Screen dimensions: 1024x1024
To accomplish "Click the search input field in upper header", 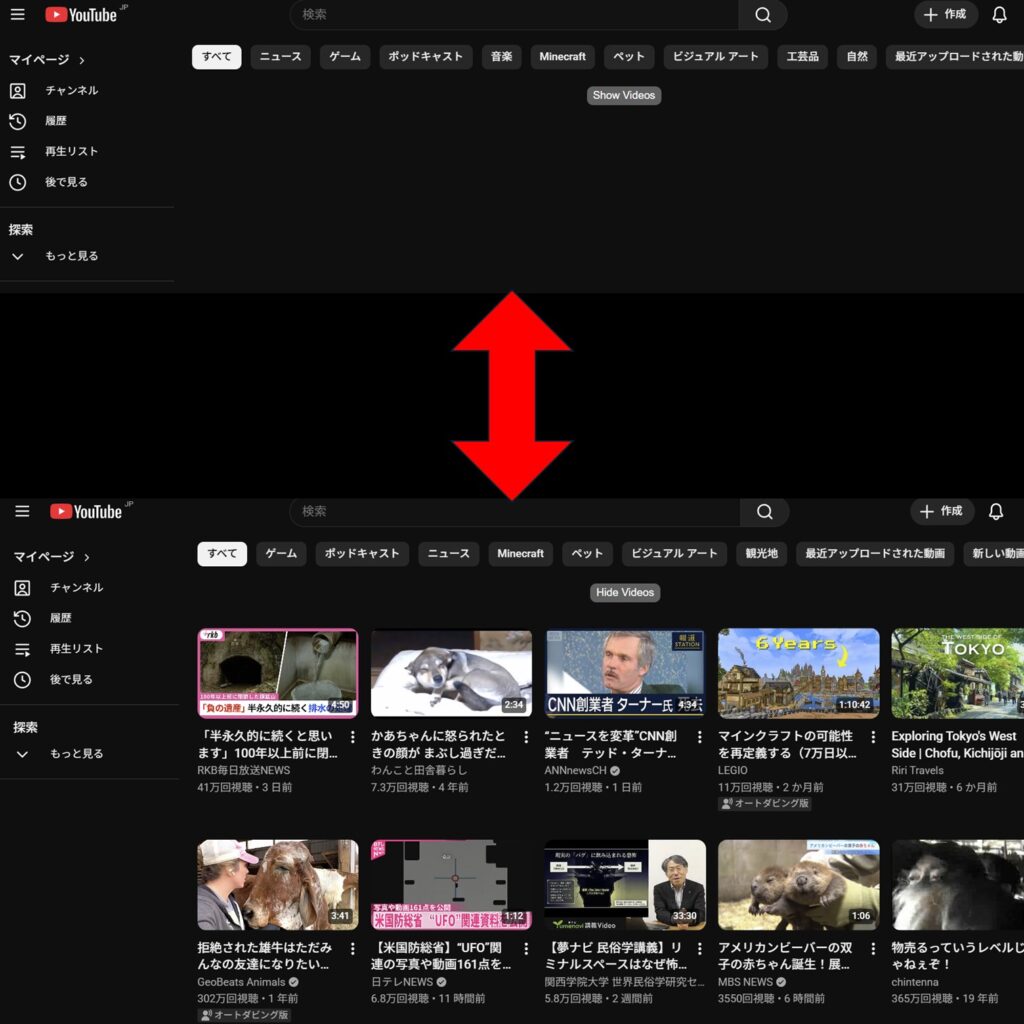I will pos(514,14).
